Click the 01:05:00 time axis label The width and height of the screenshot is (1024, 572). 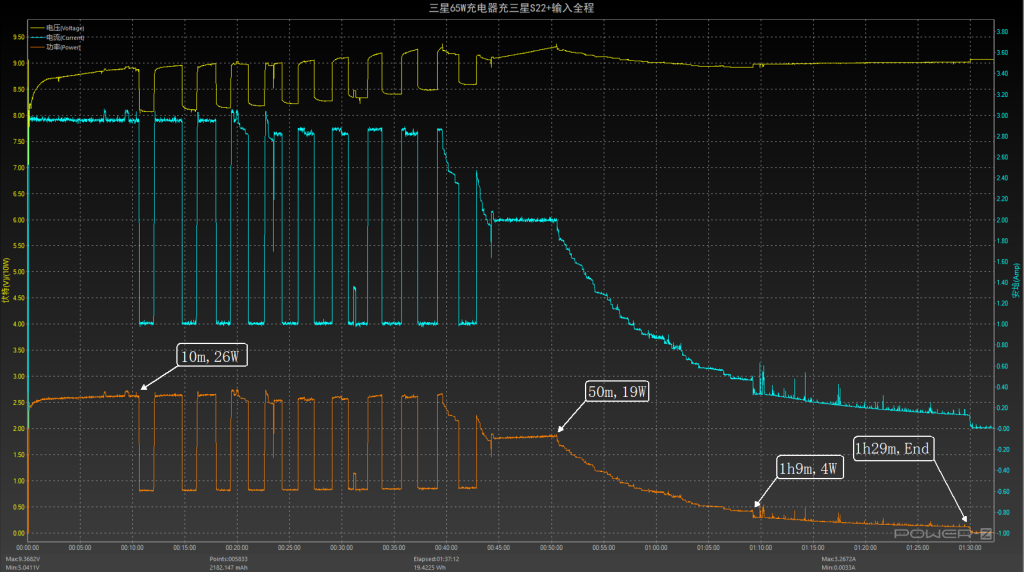tap(708, 548)
